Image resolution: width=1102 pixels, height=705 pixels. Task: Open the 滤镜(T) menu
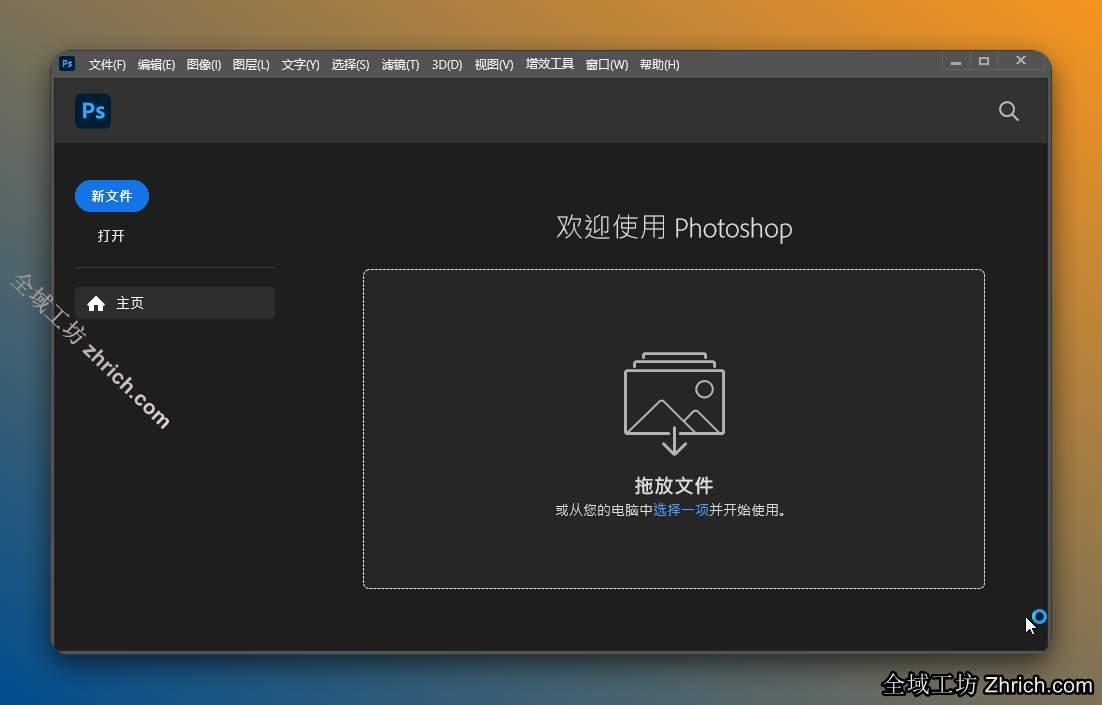pyautogui.click(x=400, y=65)
